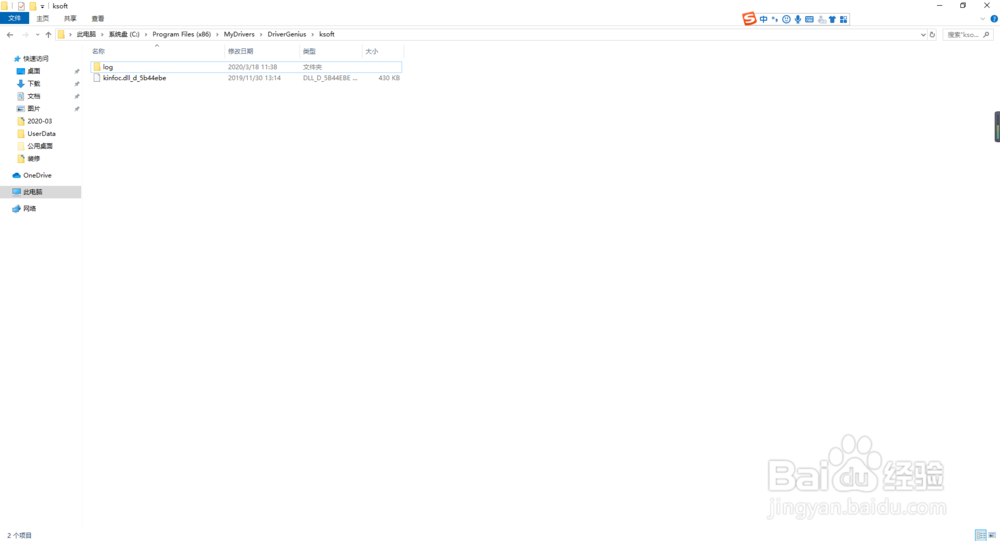The width and height of the screenshot is (1000, 541).
Task: Open the Sogou emoji smiley panel
Action: pos(786,19)
